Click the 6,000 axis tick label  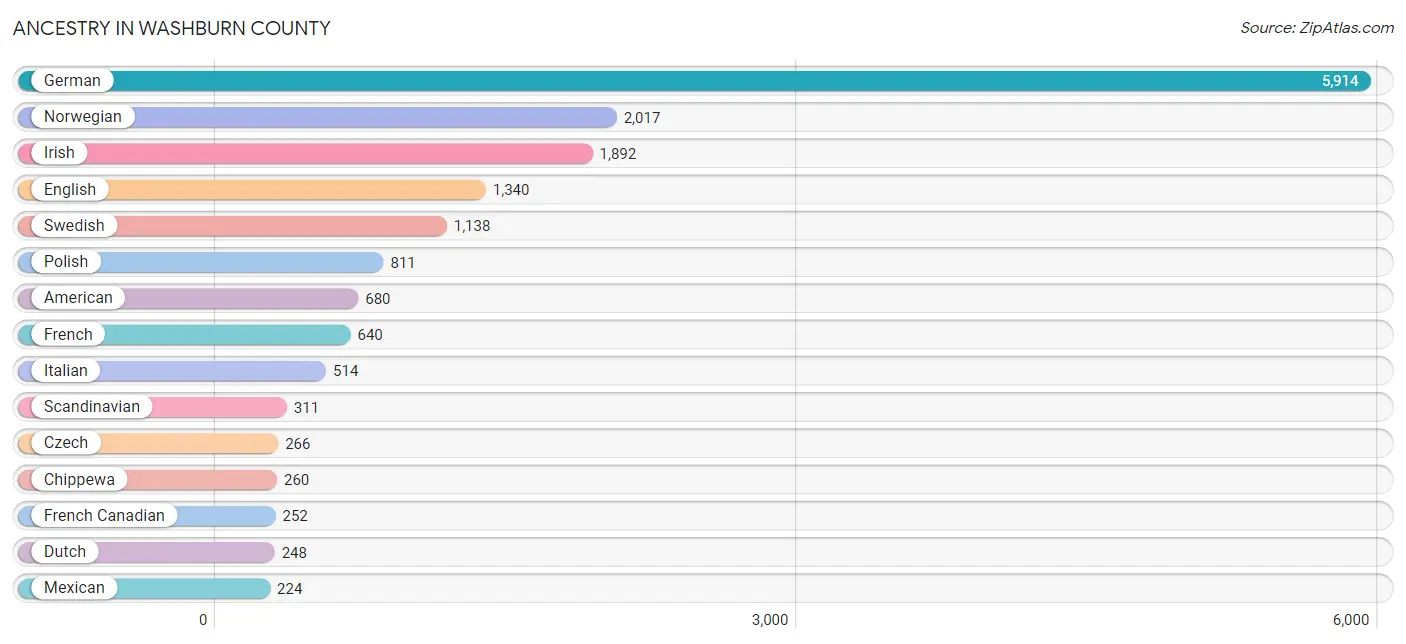point(1351,620)
